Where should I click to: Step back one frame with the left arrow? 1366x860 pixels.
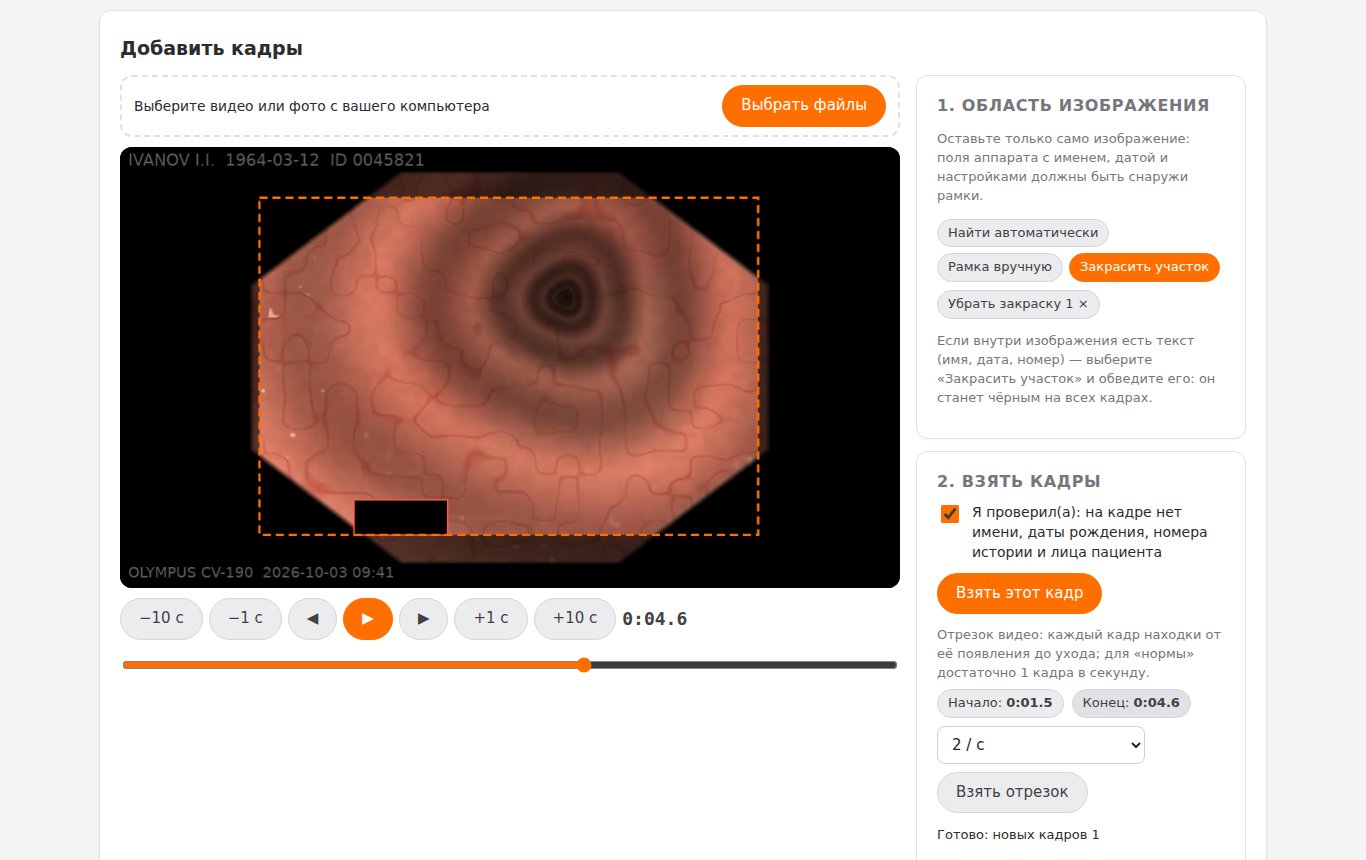tap(313, 619)
